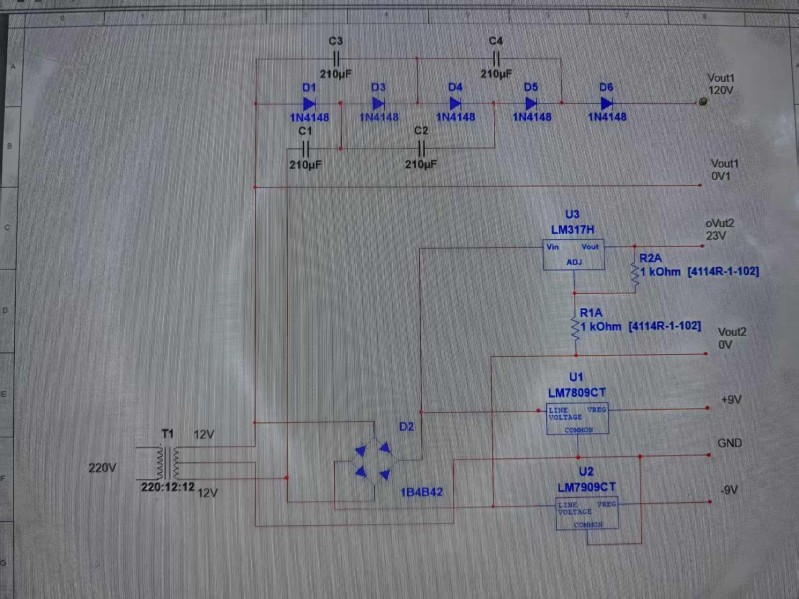This screenshot has height=599, width=799.
Task: Pick the C2 capacitor symbol
Action: tap(420, 148)
